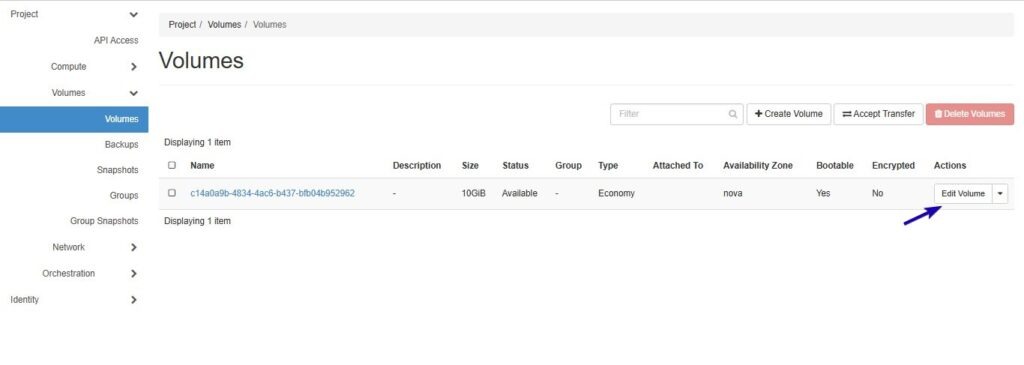Click the Edit Volume button
Screen dimensions: 1024x365
coord(963,193)
